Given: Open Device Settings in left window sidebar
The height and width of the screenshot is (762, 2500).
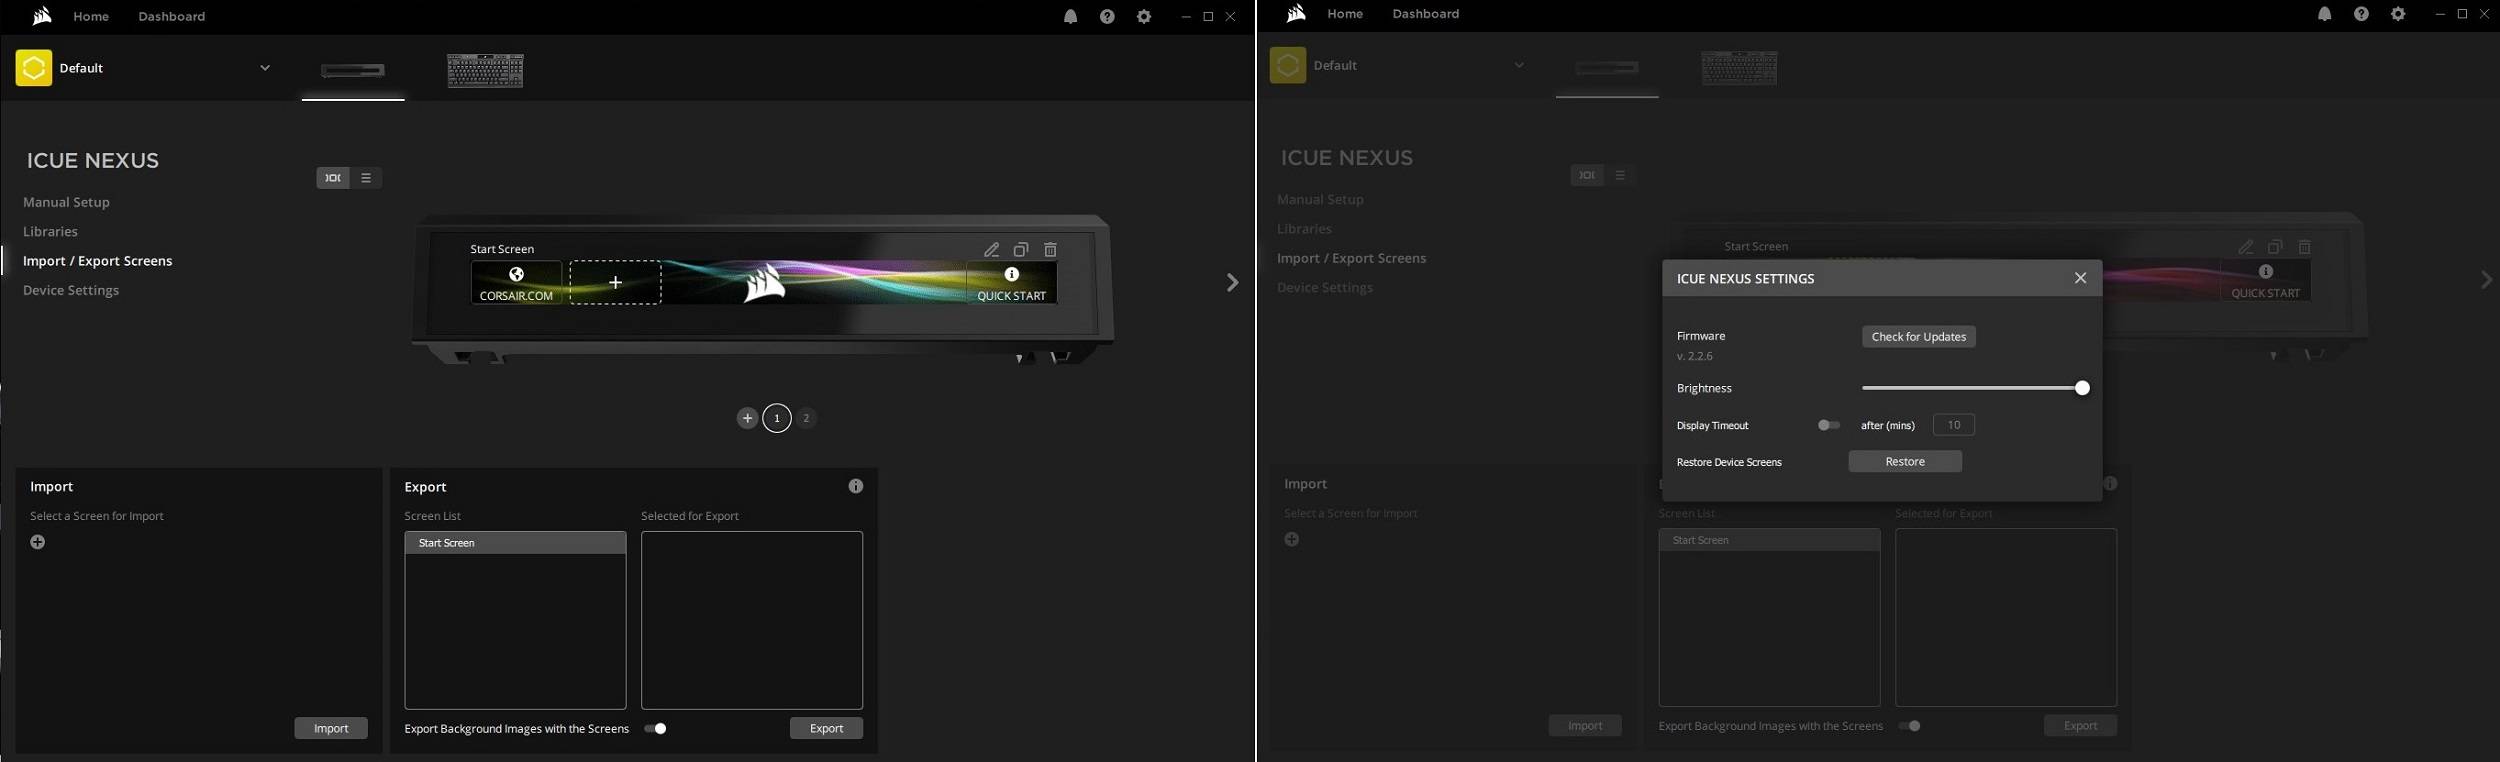Looking at the screenshot, I should [71, 290].
